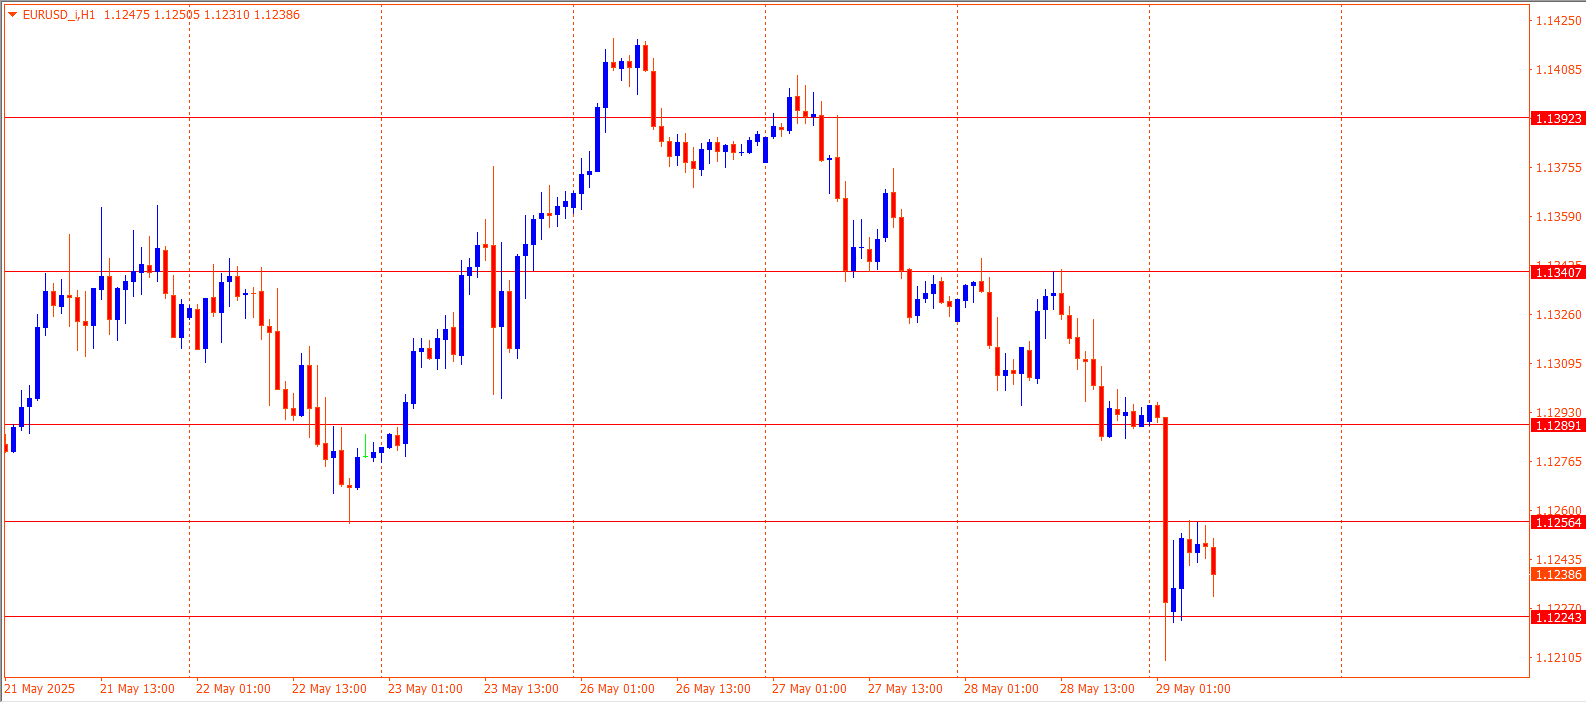Click the OHLC values 1.12475 1.12505 1.12310 1.12386
The height and width of the screenshot is (703, 1586).
[x=202, y=15]
